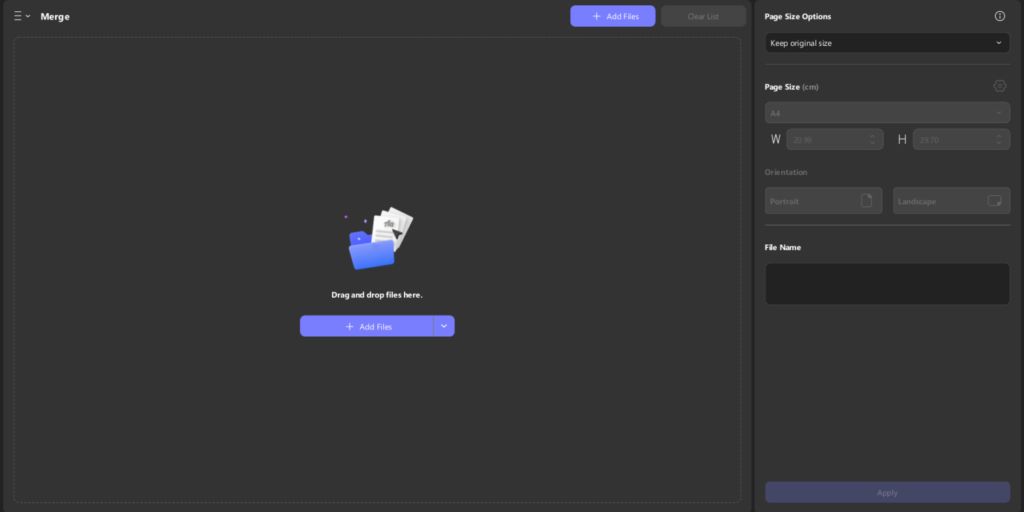This screenshot has height=512, width=1024.
Task: Open the A4 page size dropdown
Action: 886,113
